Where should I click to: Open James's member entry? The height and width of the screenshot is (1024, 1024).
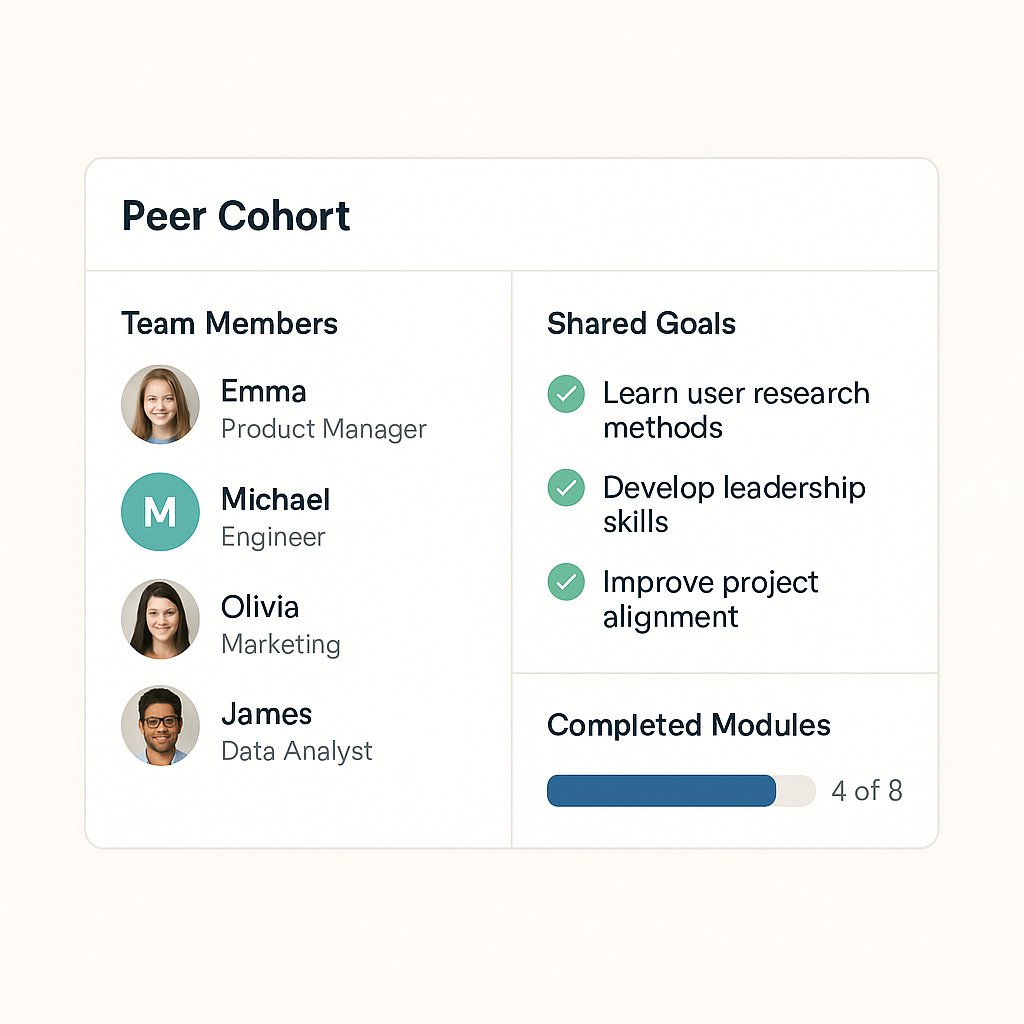click(x=266, y=714)
